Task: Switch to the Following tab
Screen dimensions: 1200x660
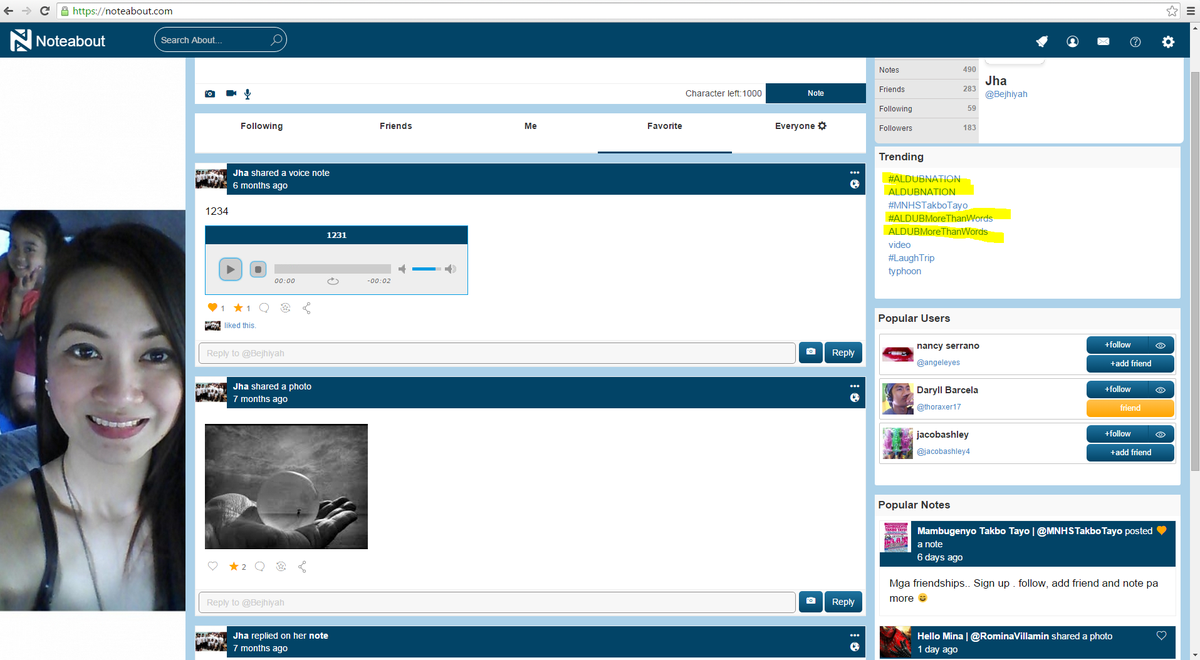Action: (x=262, y=126)
